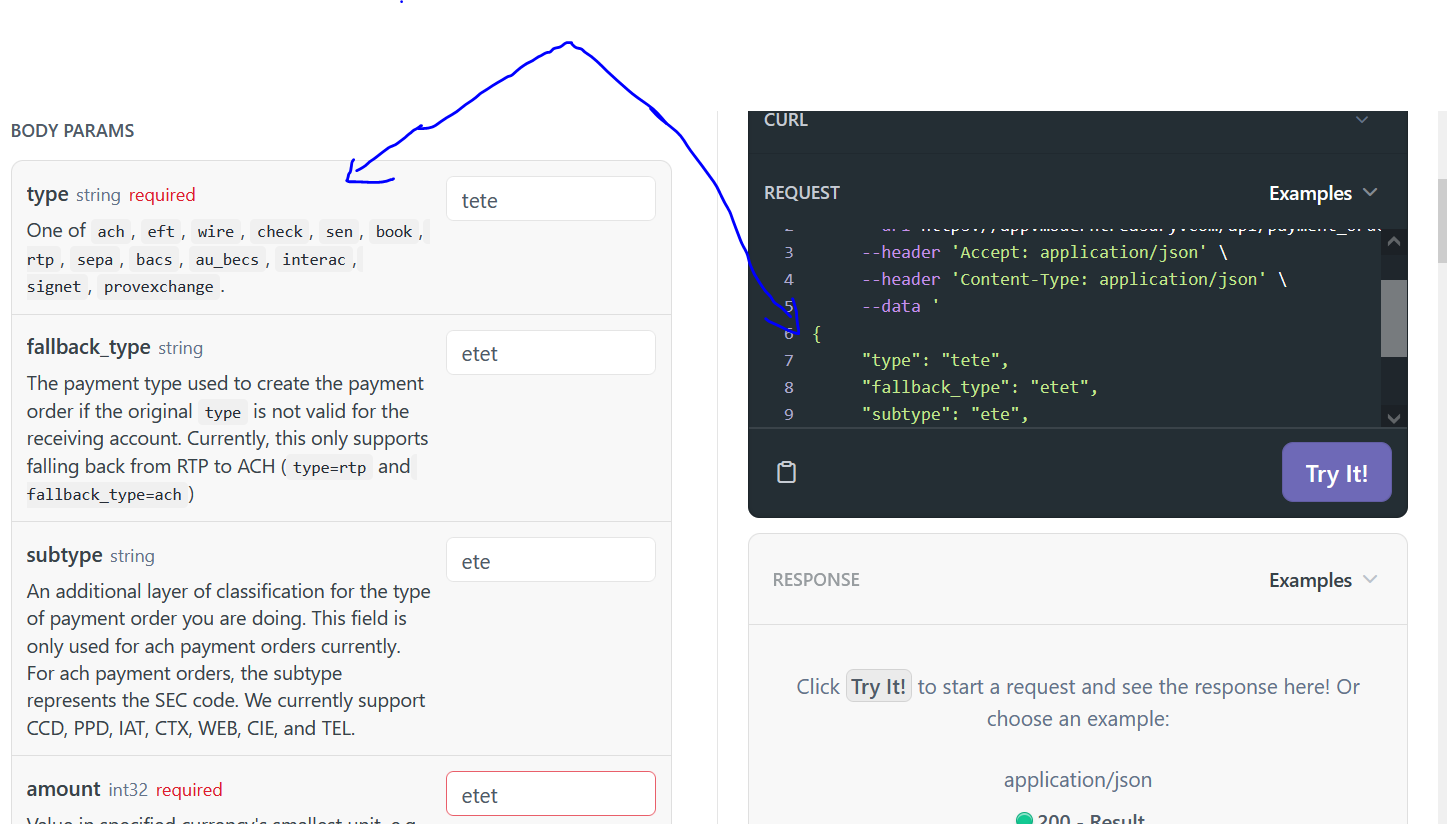
Task: Click the Try It! button
Action: click(x=1336, y=471)
